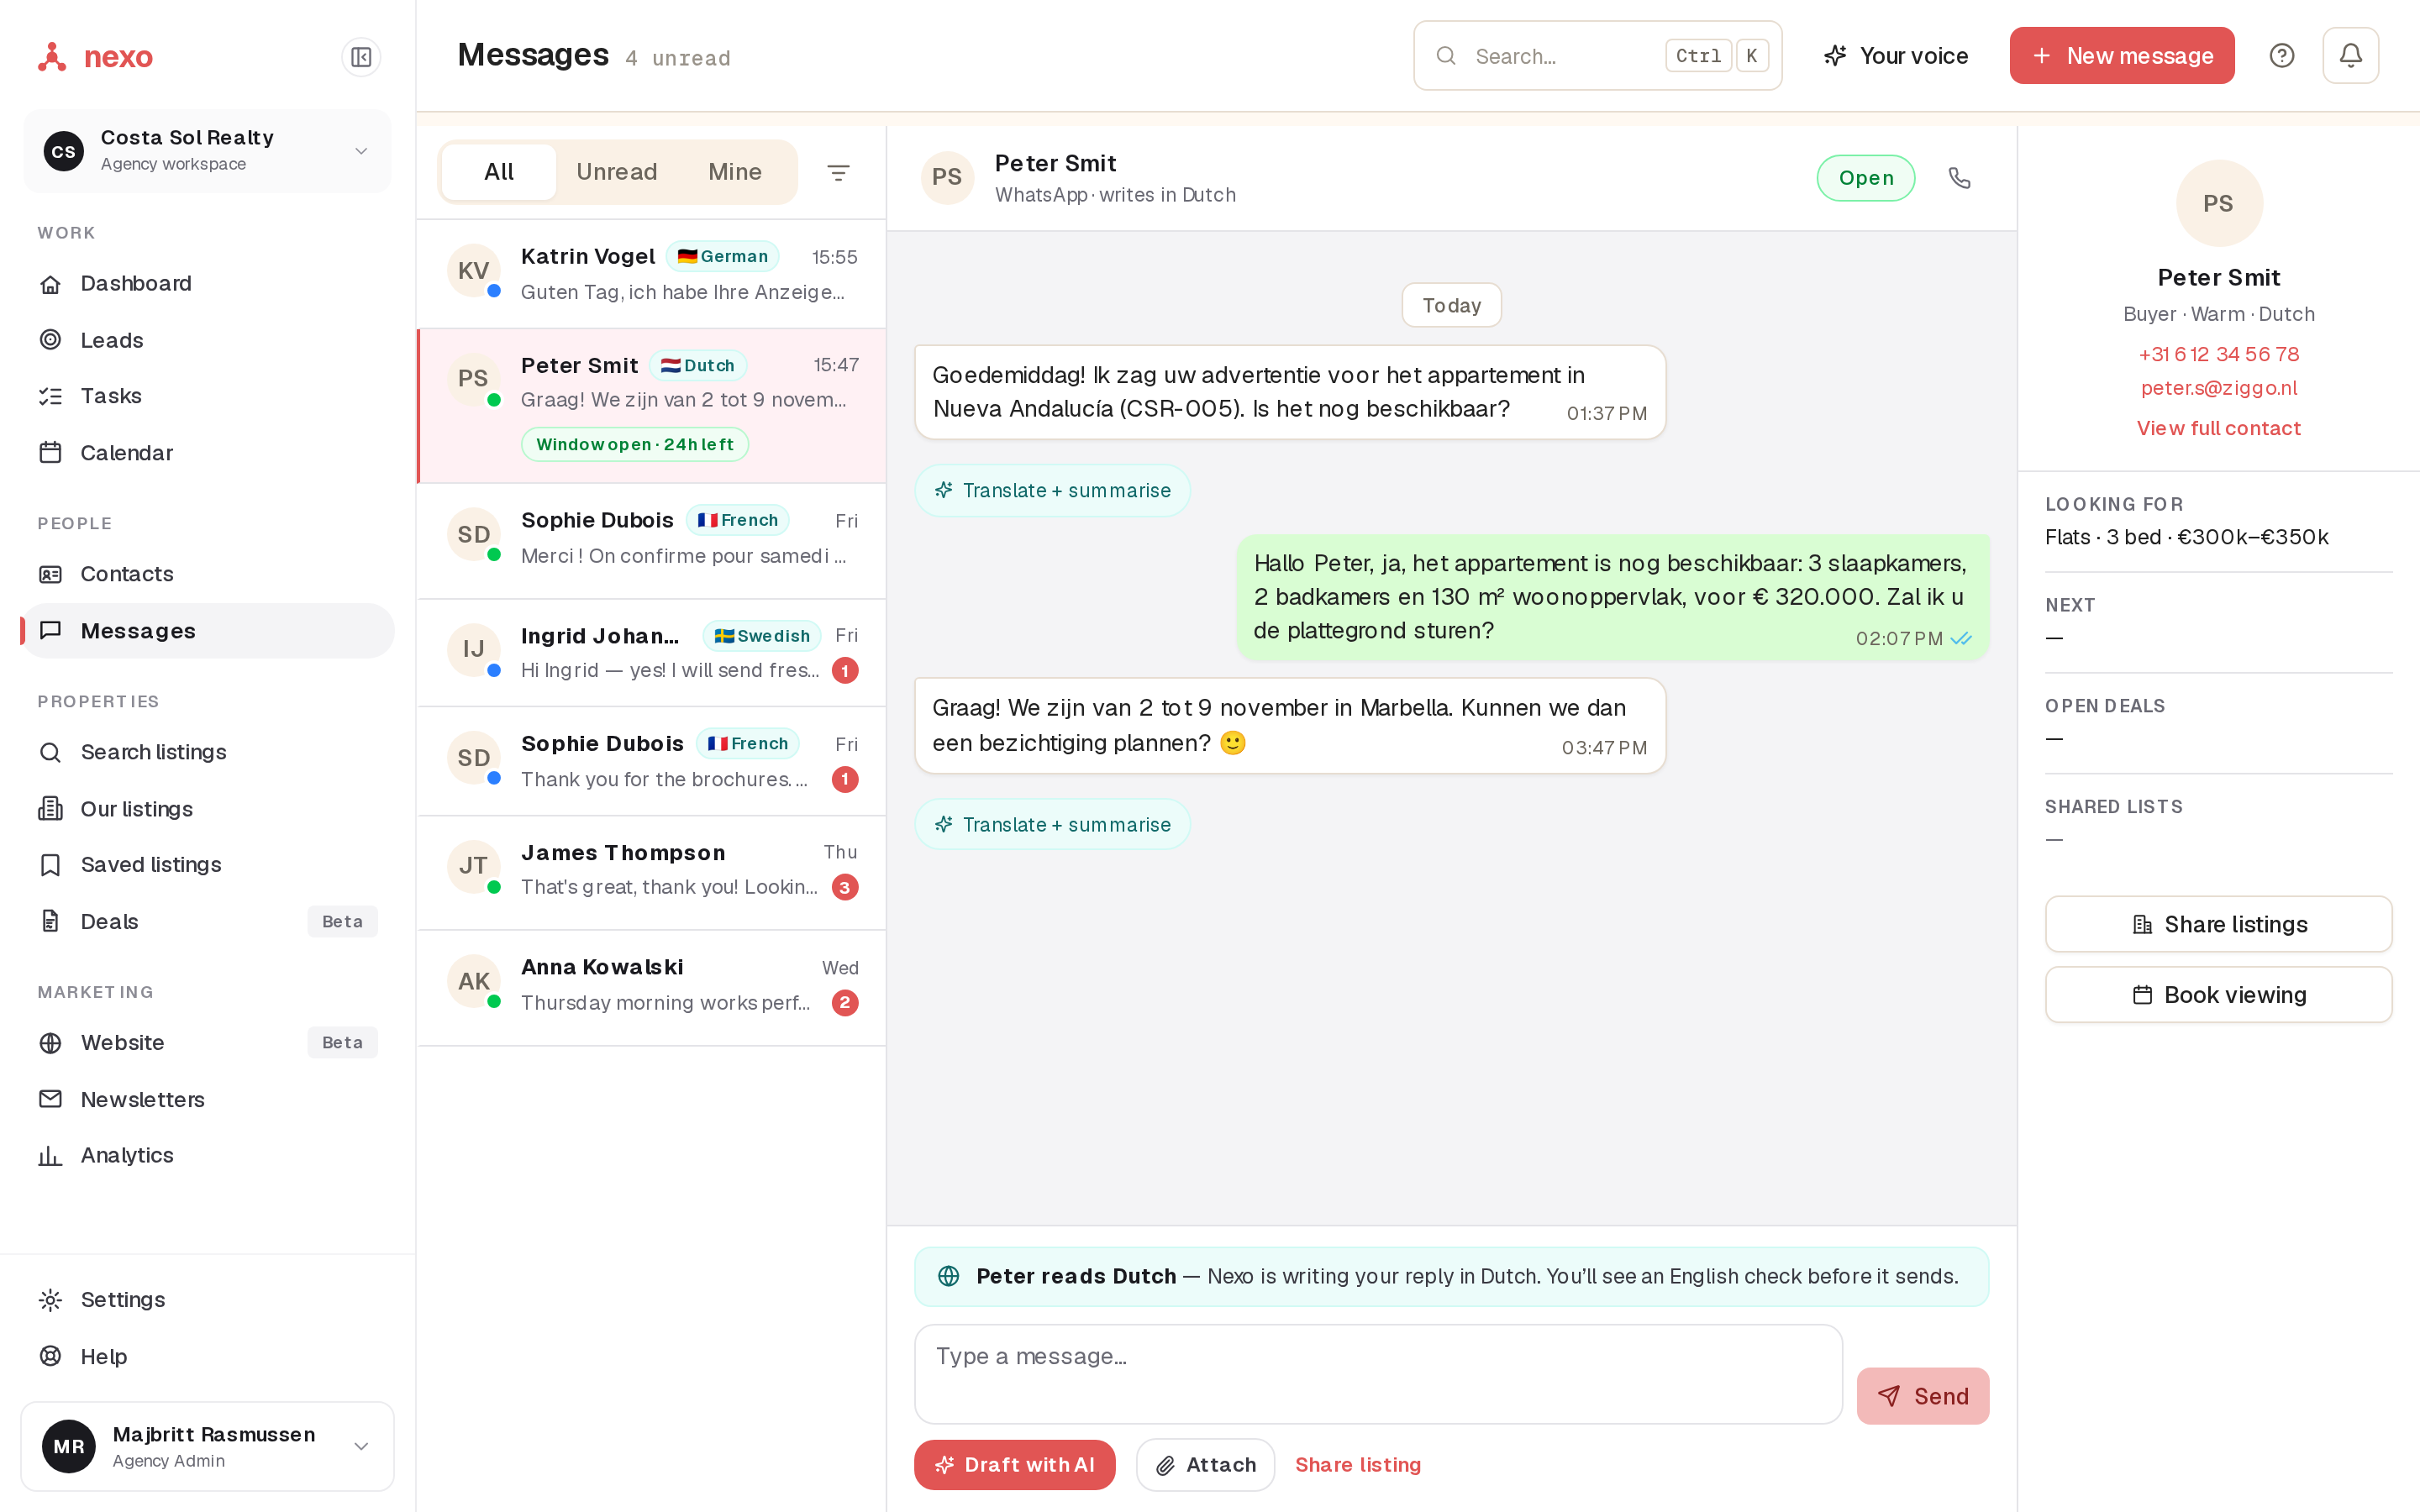The height and width of the screenshot is (1512, 2420).
Task: Open Website marketing page
Action: (x=208, y=1042)
